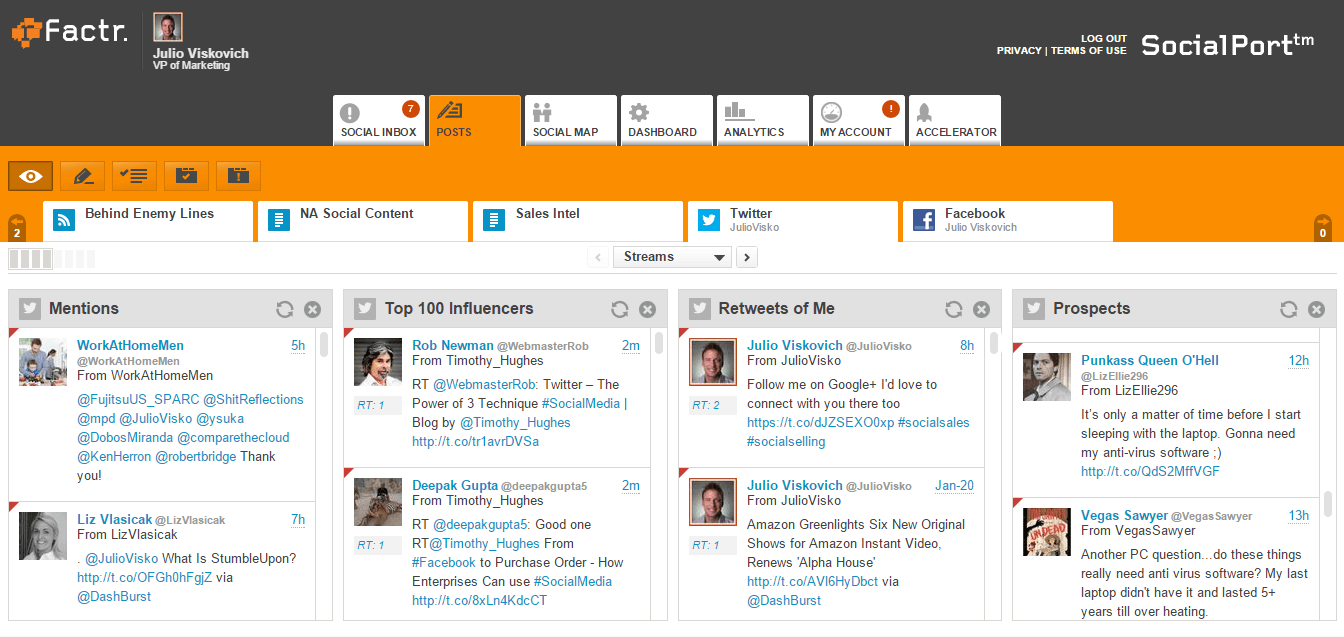Click the Prospects column scrollbar
Viewport: 1344px width, 637px height.
(x=1328, y=503)
